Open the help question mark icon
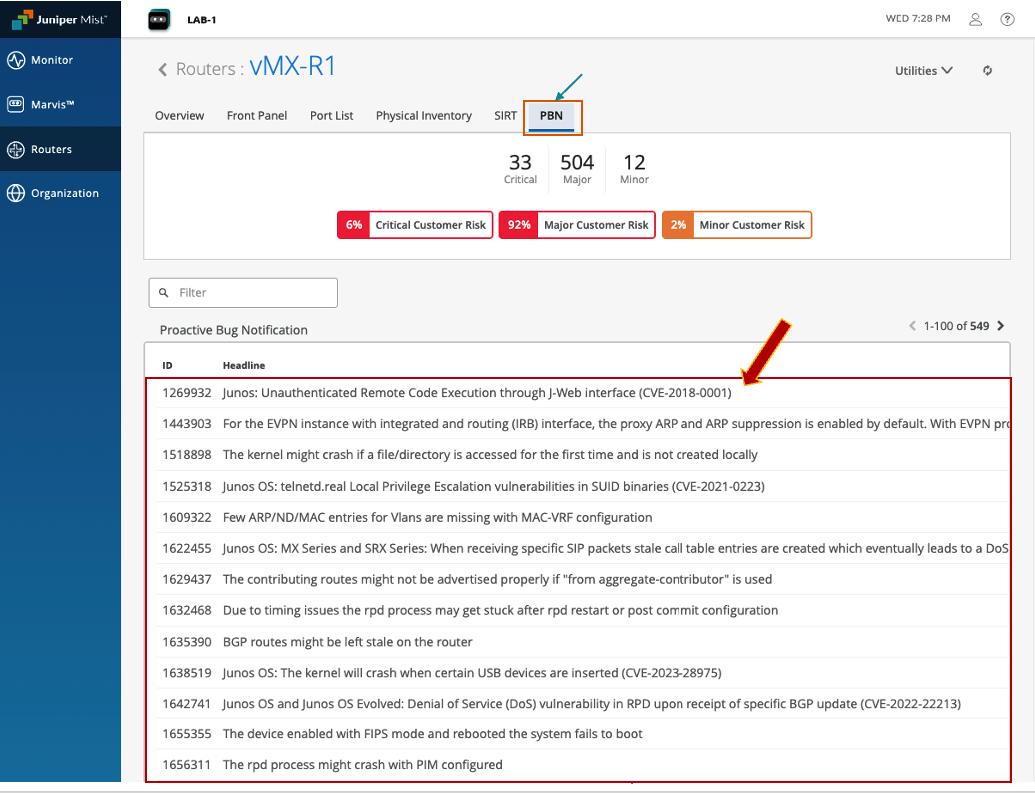 pos(1007,19)
